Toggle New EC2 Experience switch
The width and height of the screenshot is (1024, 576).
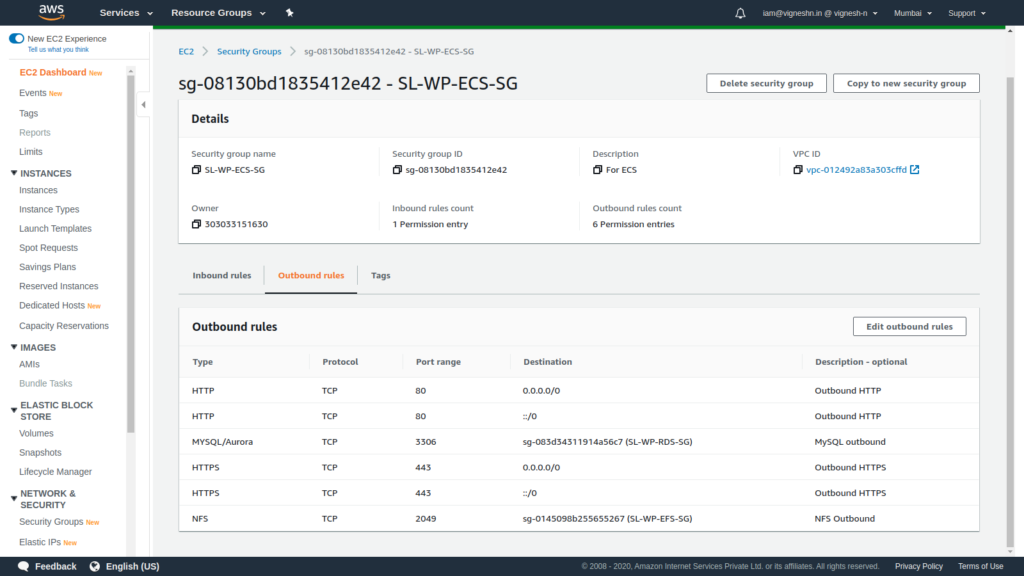point(16,39)
